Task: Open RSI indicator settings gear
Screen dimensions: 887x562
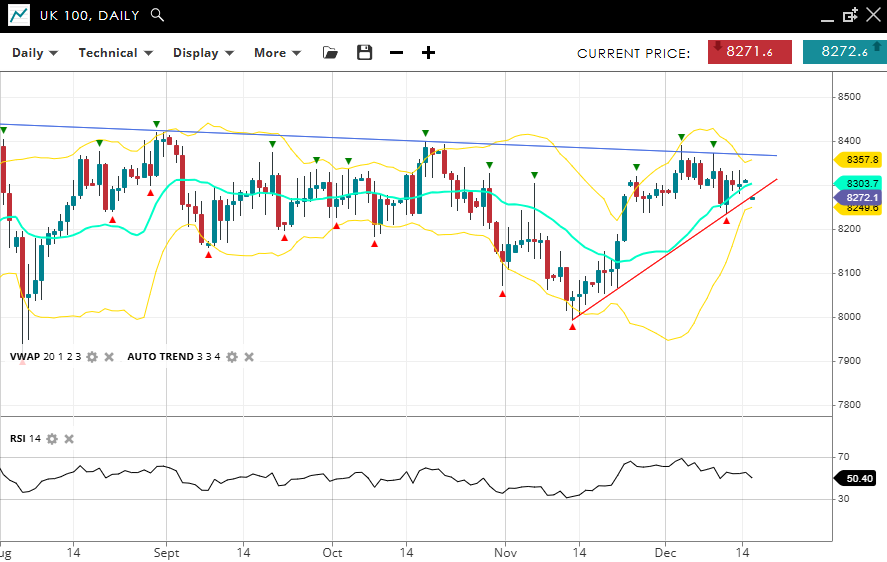Action: pos(52,439)
